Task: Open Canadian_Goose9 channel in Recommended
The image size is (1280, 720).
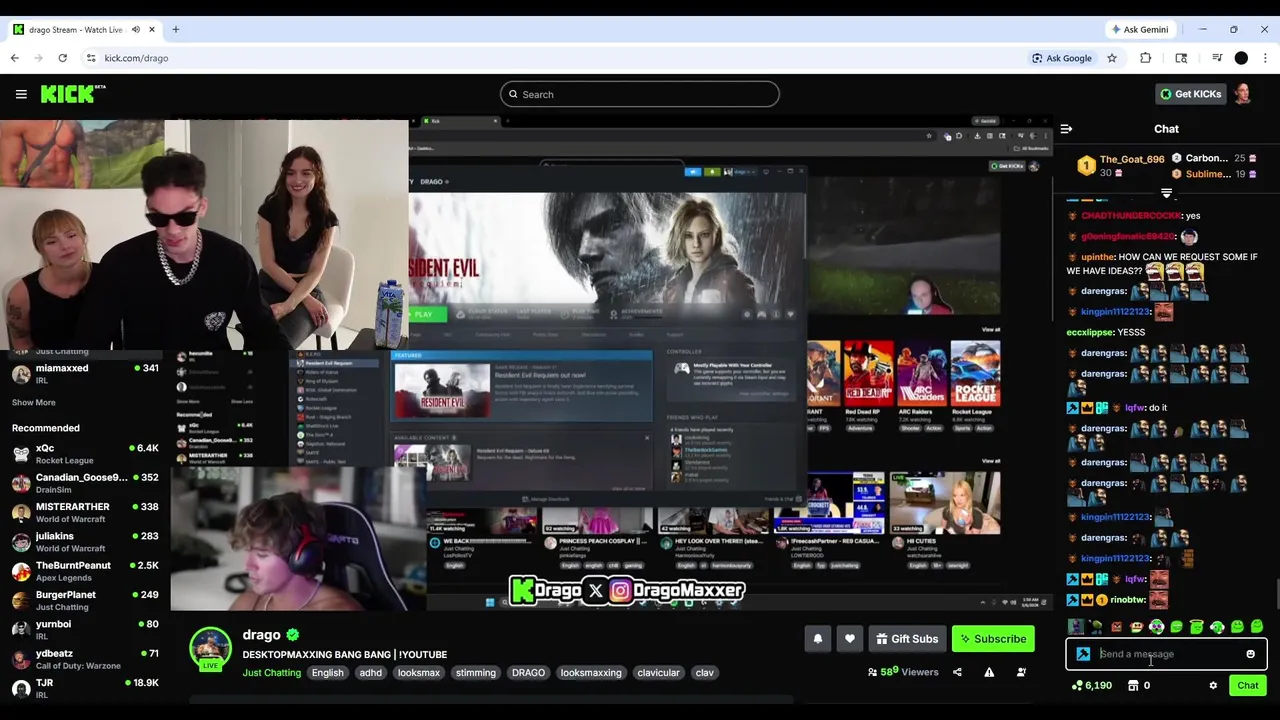Action: tap(85, 483)
